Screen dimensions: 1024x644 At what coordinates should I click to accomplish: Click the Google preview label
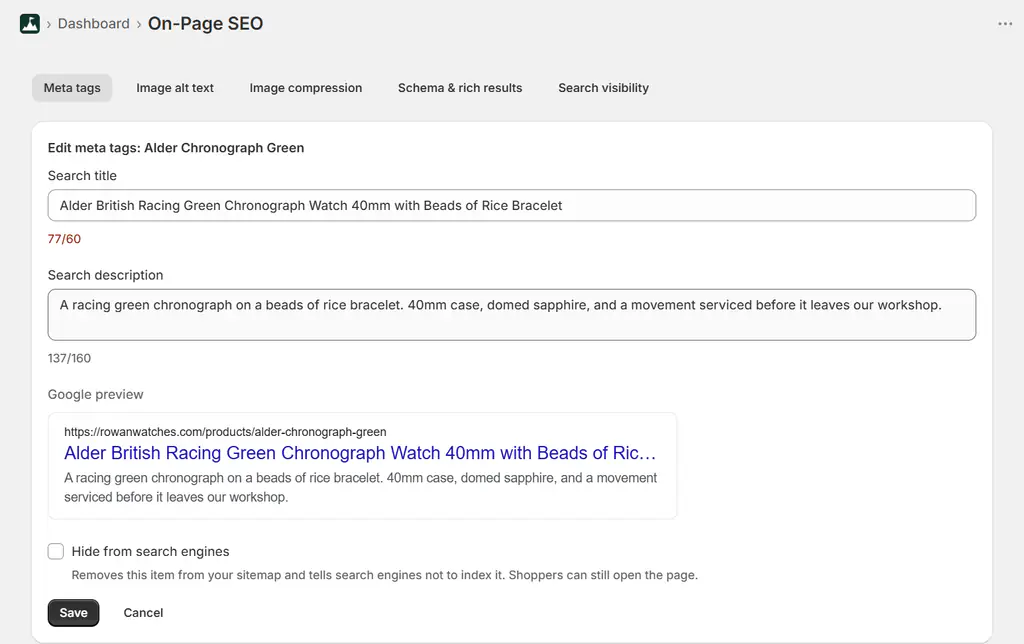(95, 394)
